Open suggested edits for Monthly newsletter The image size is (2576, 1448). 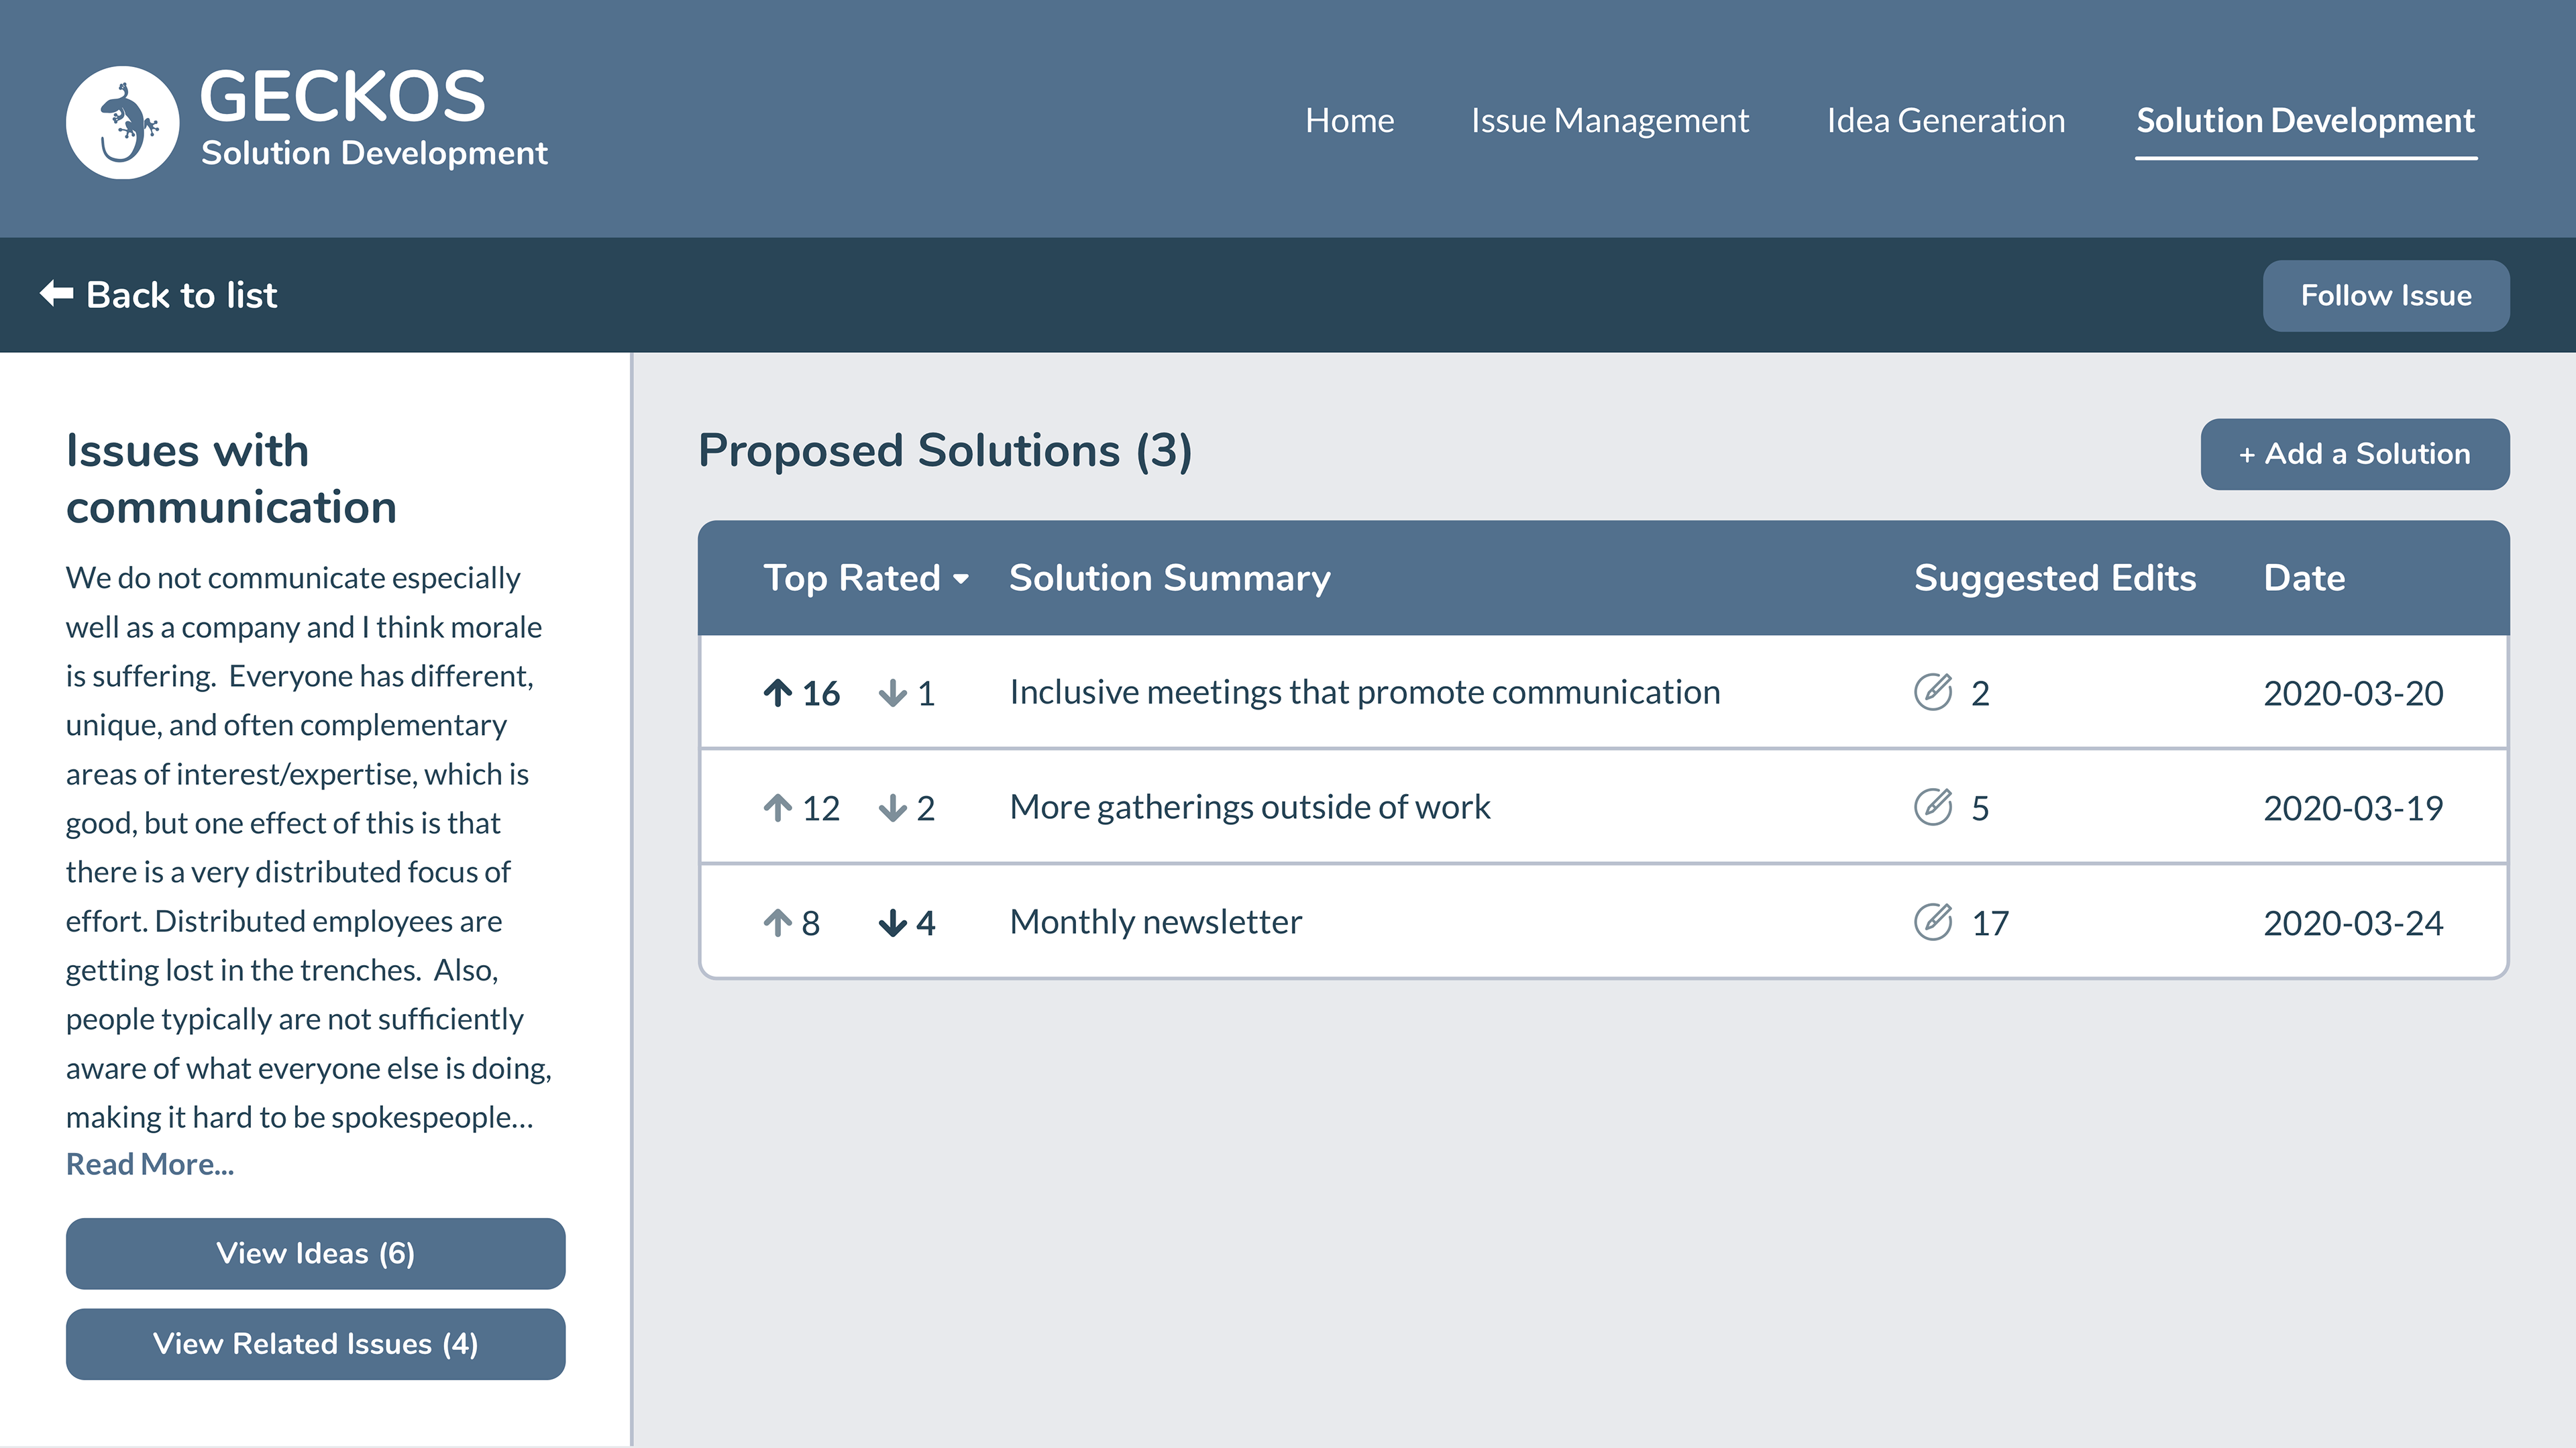[x=1933, y=922]
